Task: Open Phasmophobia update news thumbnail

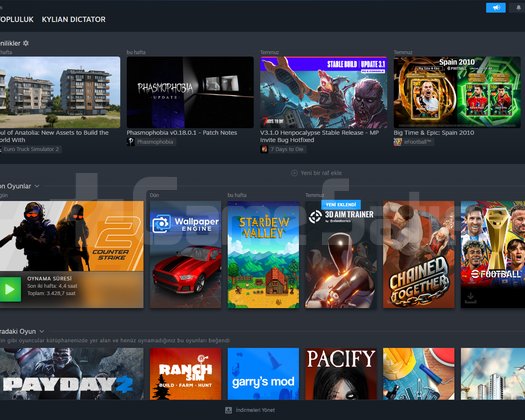Action: click(x=190, y=92)
